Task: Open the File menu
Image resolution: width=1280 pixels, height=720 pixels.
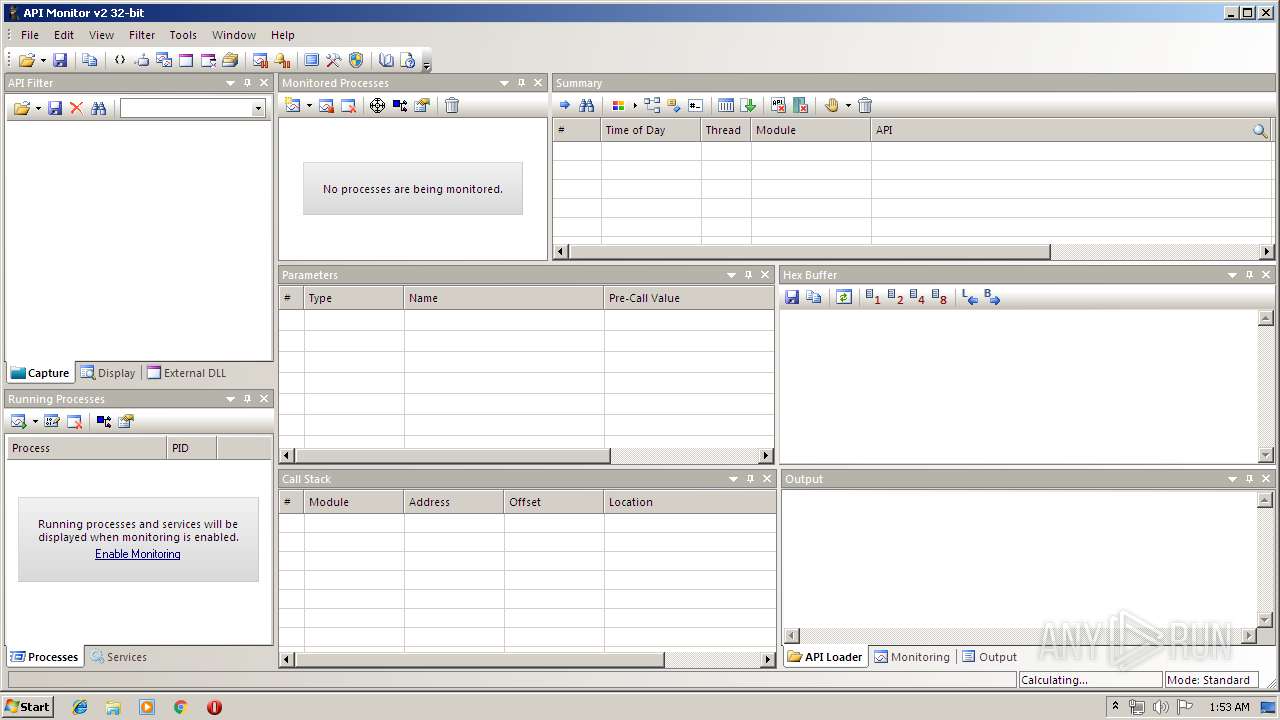Action: (x=30, y=35)
